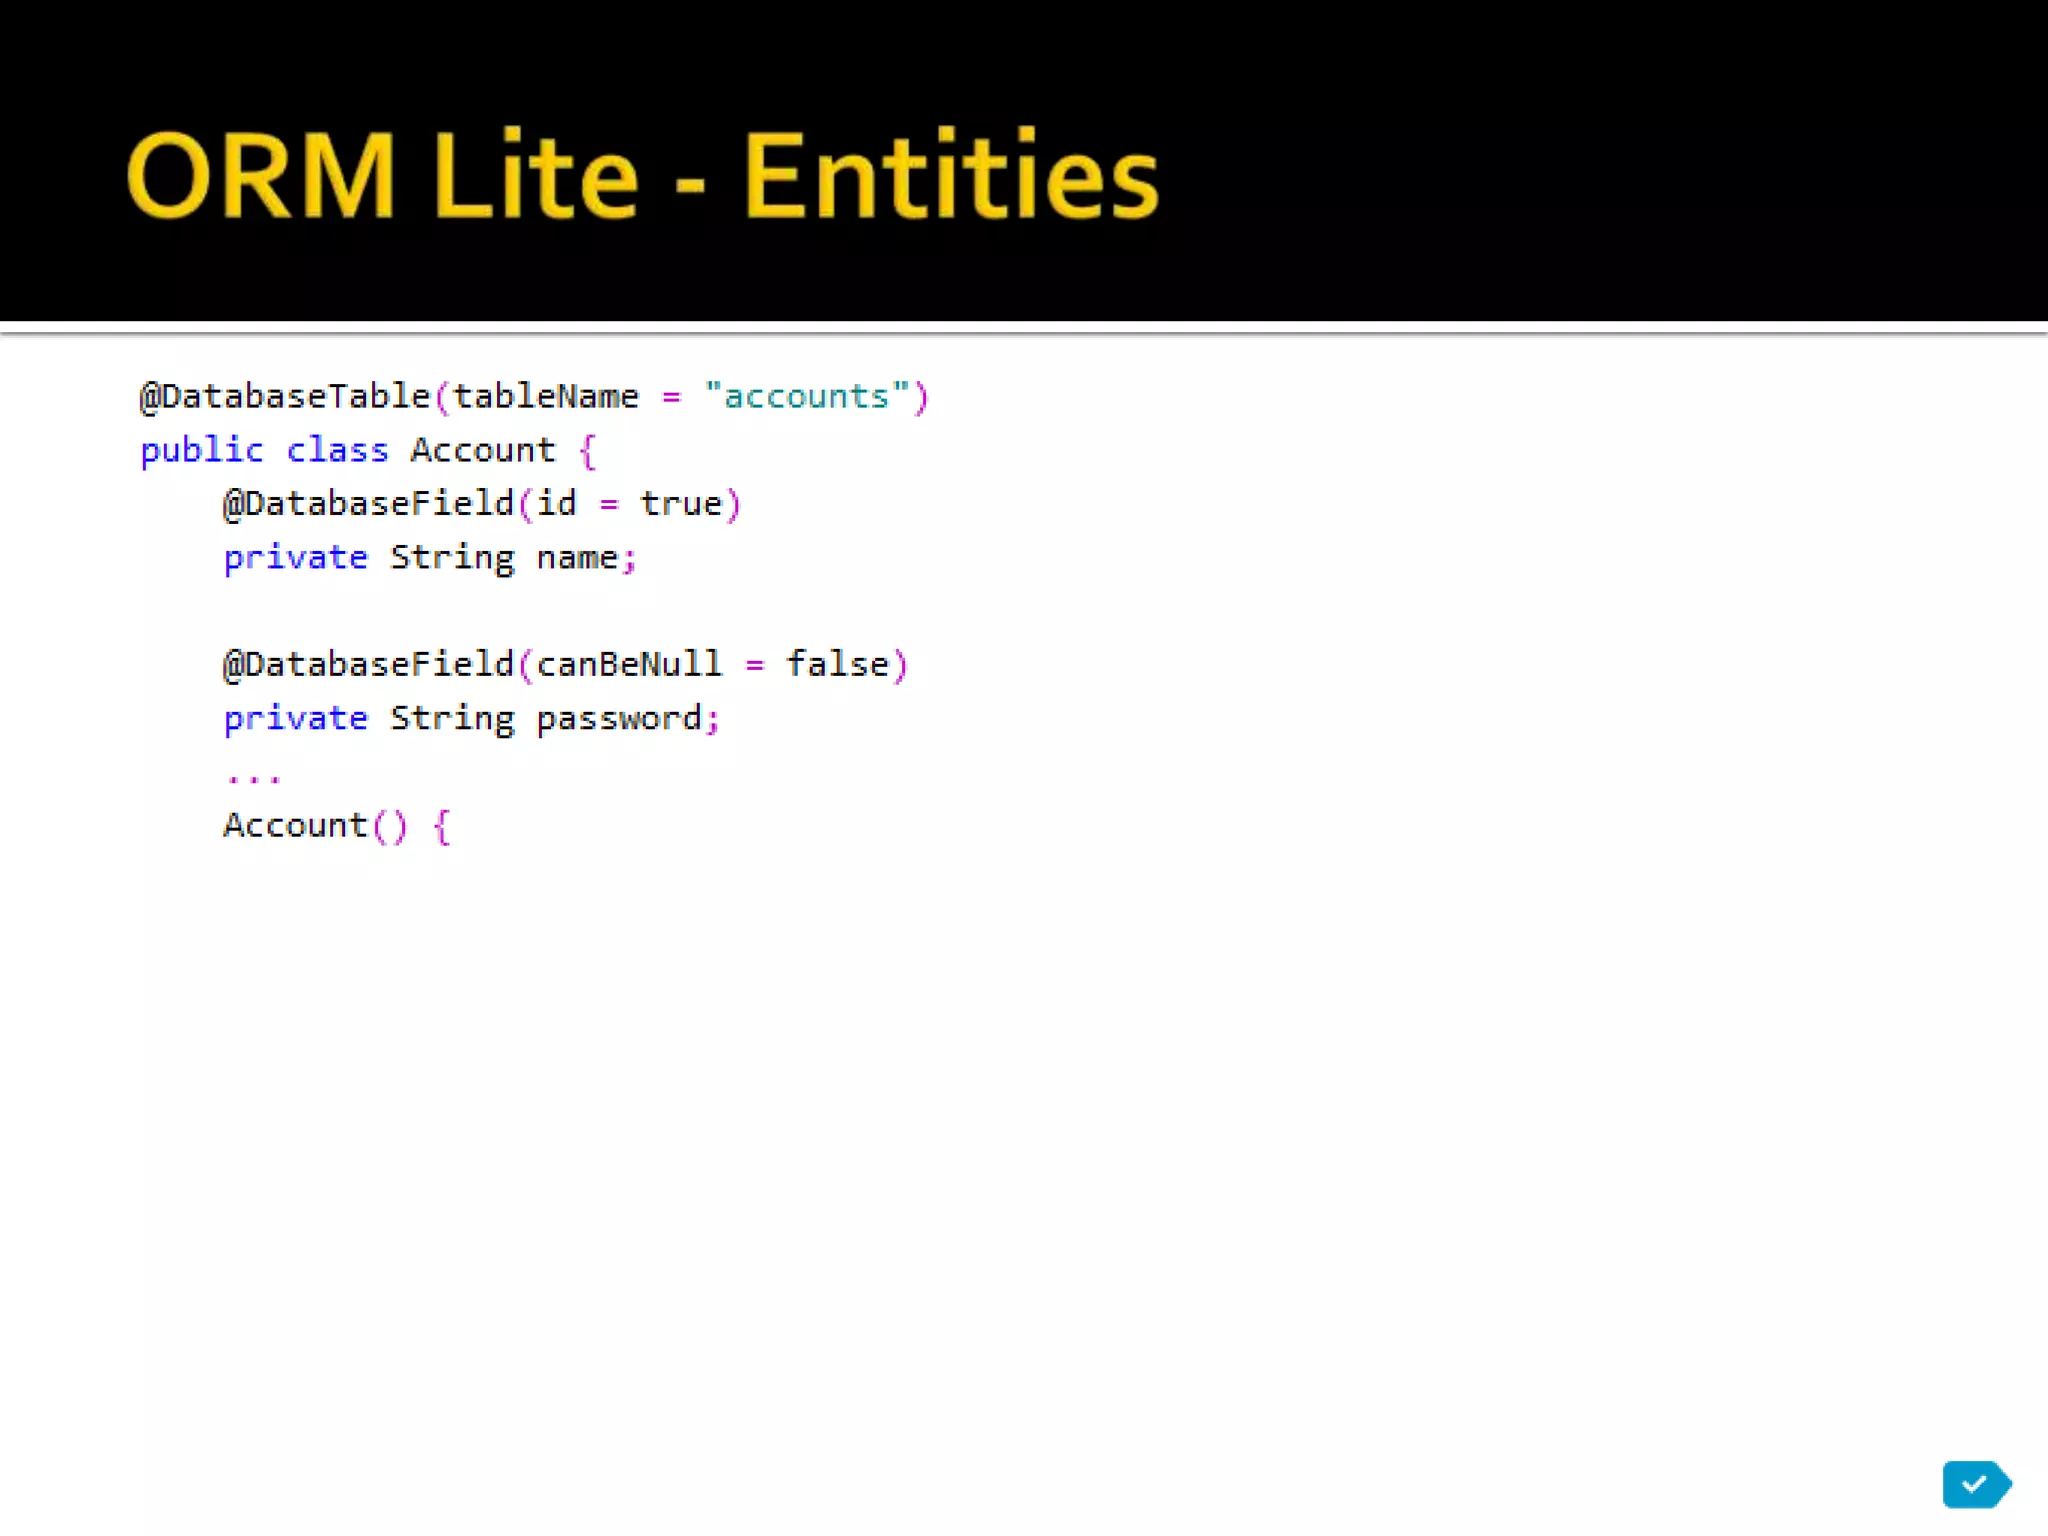Click the 'canBeNull' parameter text

[629, 665]
